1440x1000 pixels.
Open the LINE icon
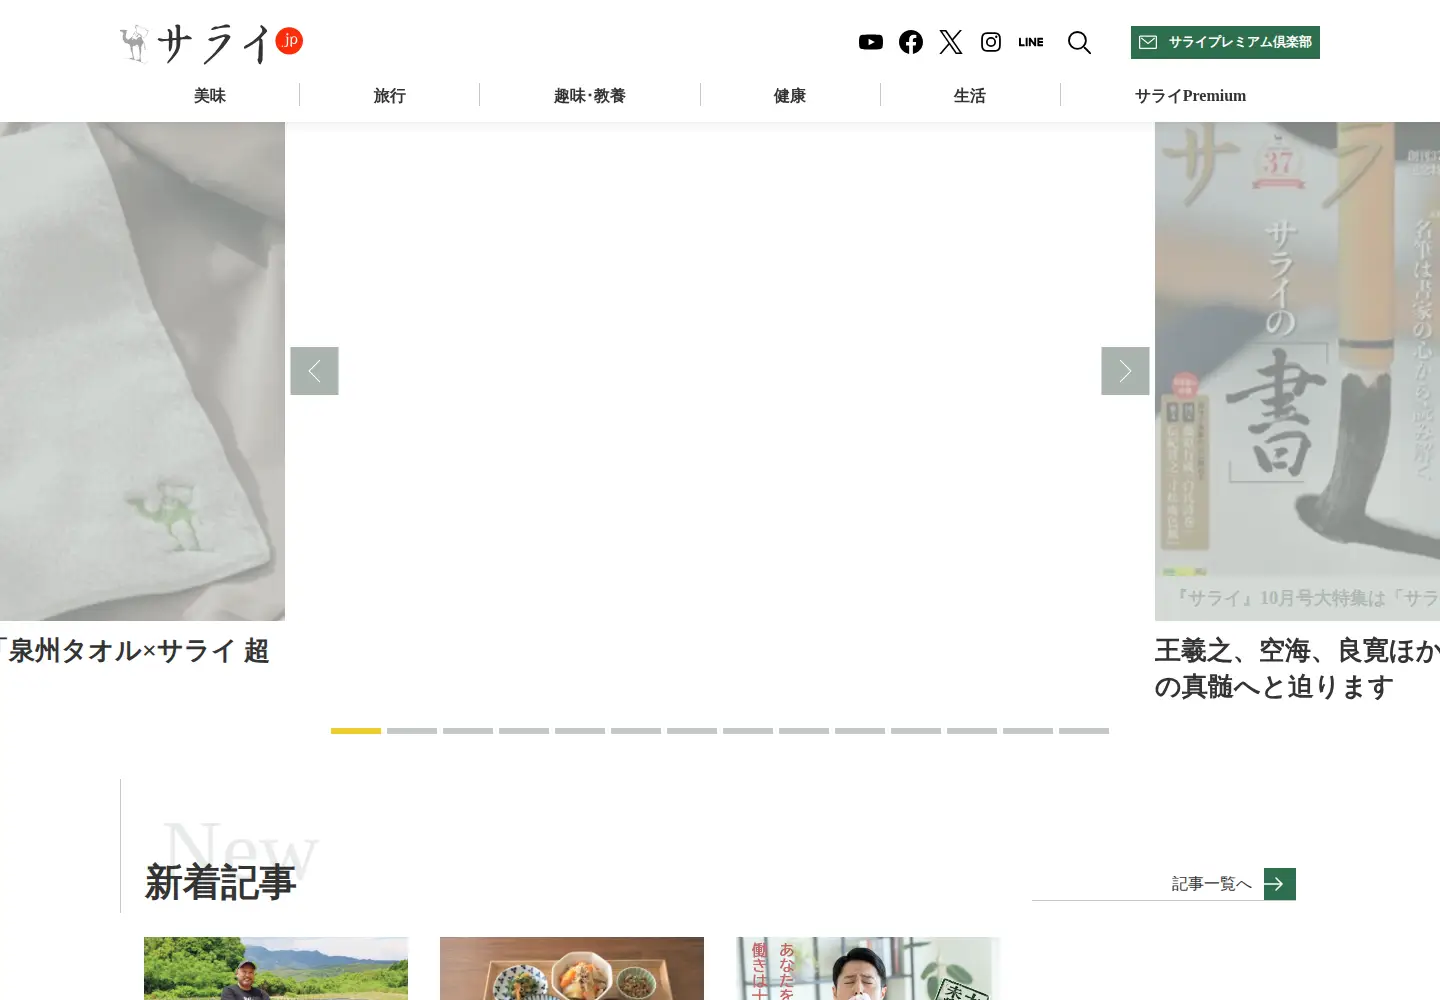coord(1031,42)
